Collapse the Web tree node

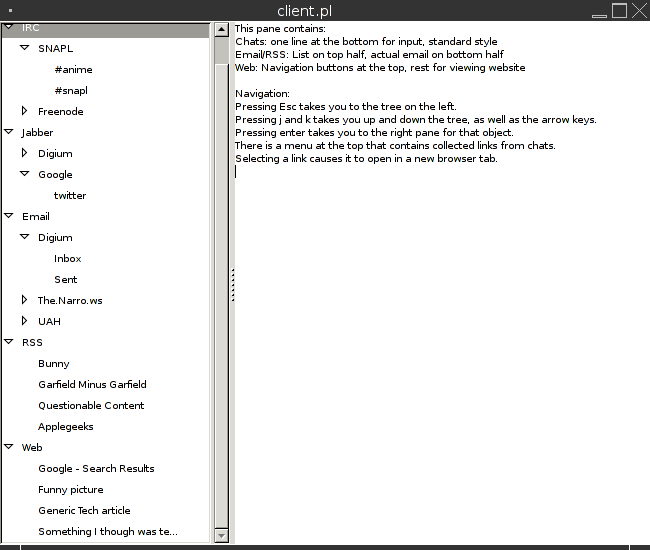9,446
